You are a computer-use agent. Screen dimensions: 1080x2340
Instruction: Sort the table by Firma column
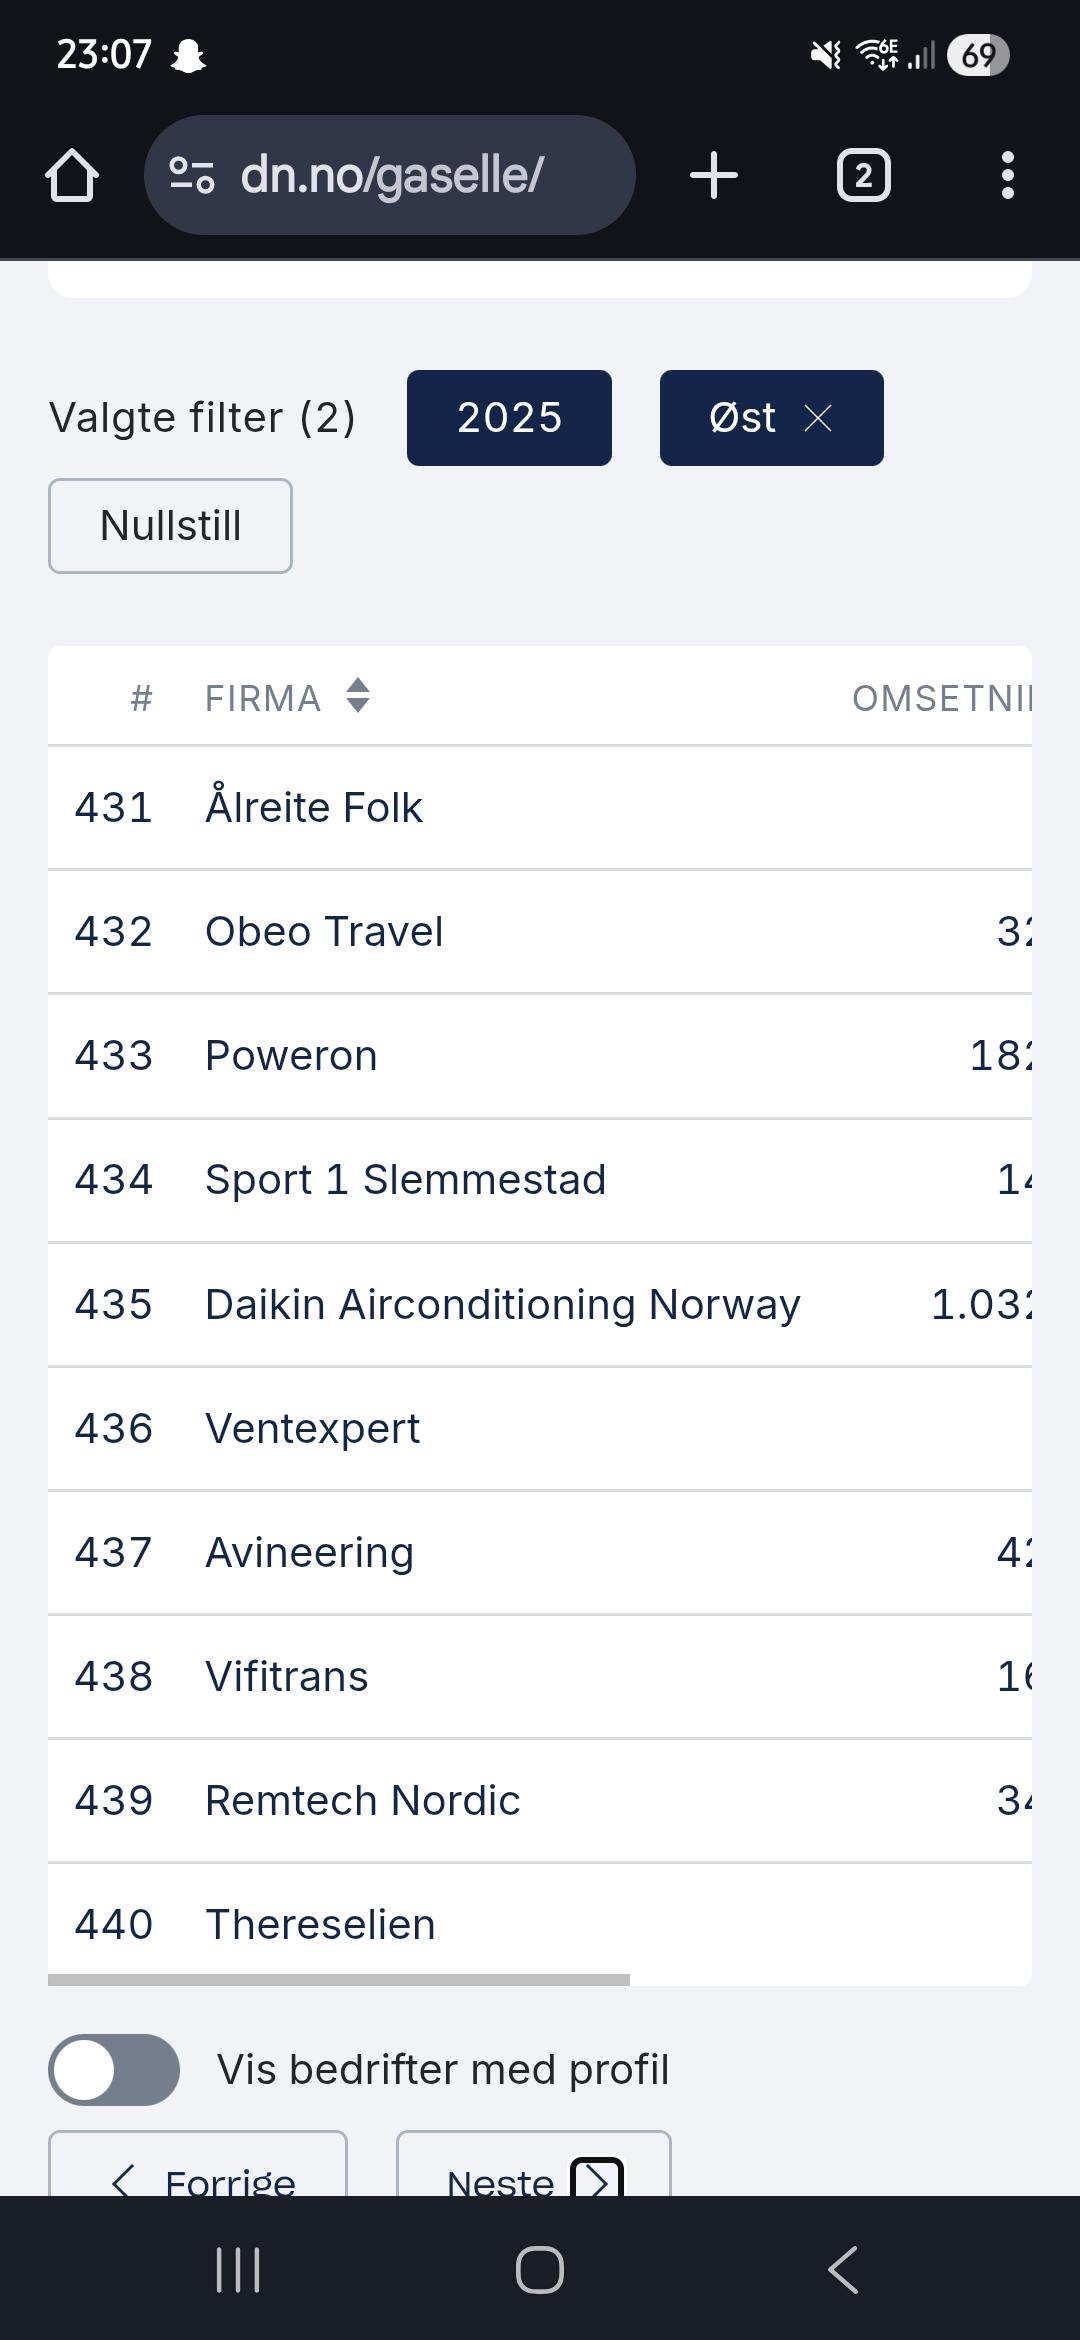coord(358,696)
